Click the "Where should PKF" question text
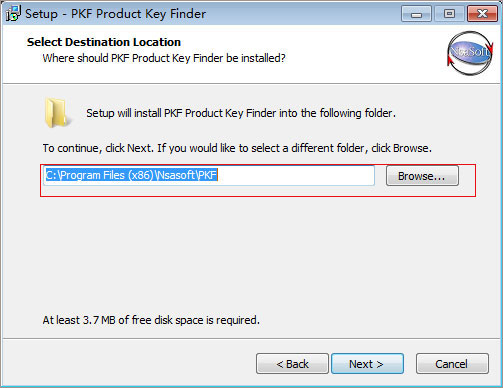This screenshot has height=388, width=503. coord(164,58)
